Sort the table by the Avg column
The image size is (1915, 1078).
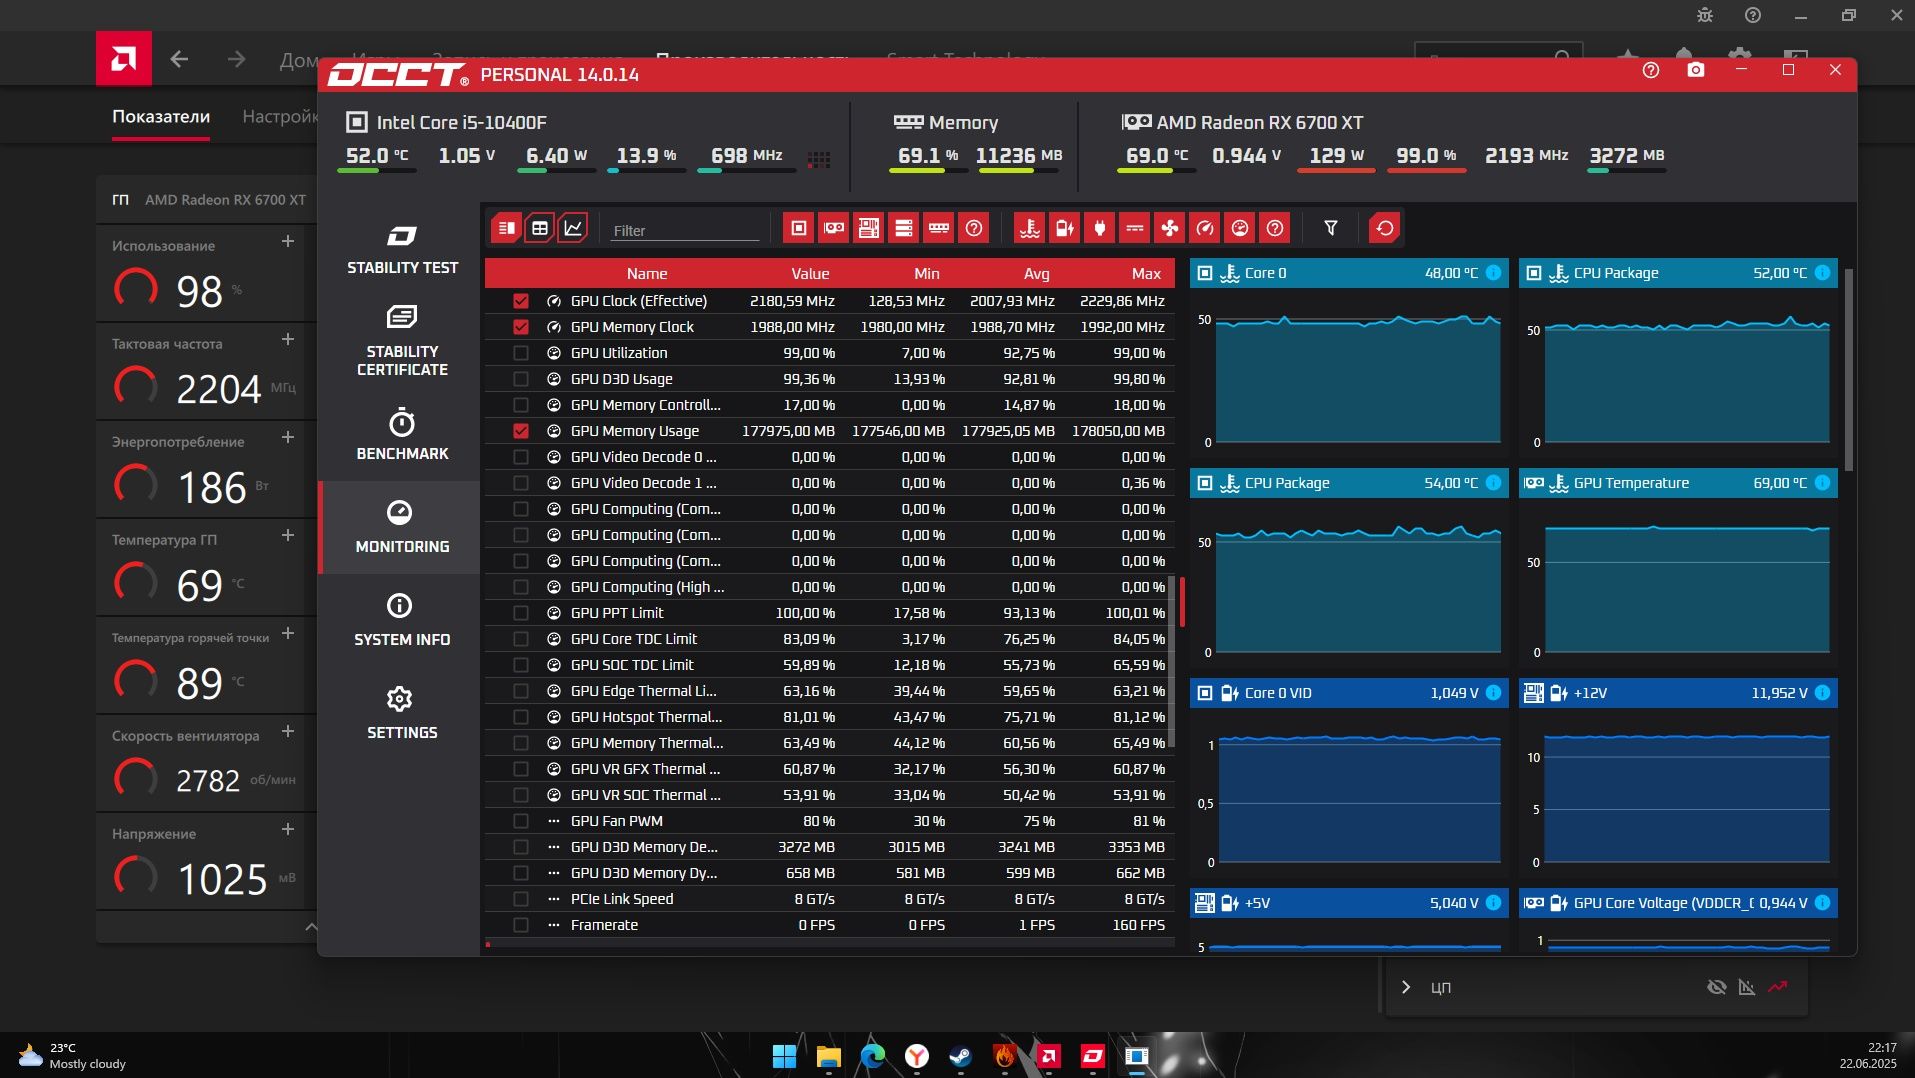(1037, 274)
